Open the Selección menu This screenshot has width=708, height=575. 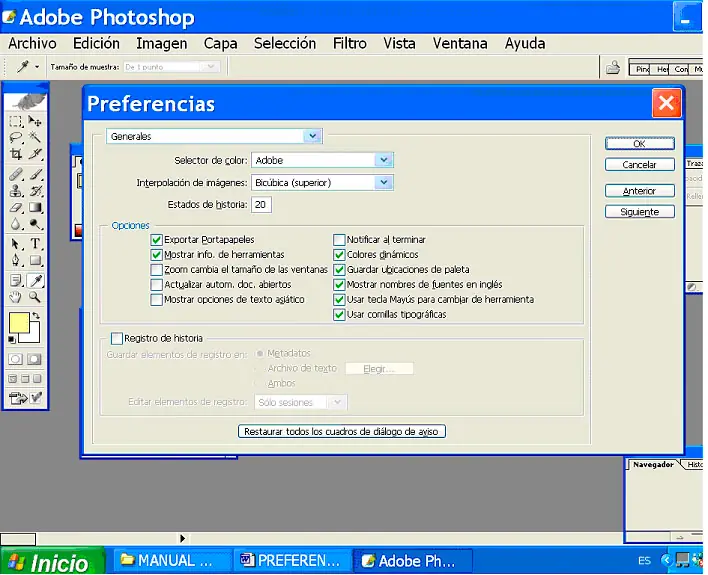285,43
